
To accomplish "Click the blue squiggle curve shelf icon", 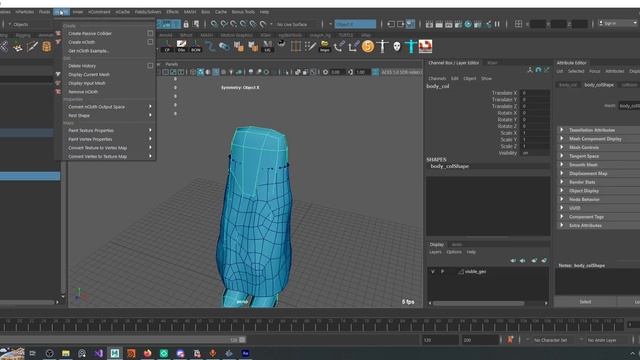I will 210,47.
